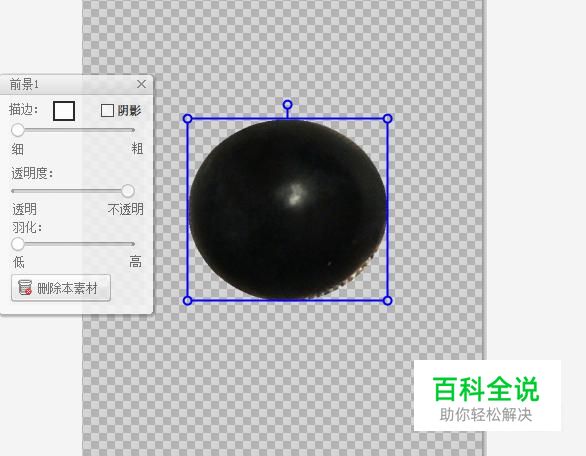The image size is (586, 456).
Task: Open the 描边 stroke color swatch
Action: [64, 111]
